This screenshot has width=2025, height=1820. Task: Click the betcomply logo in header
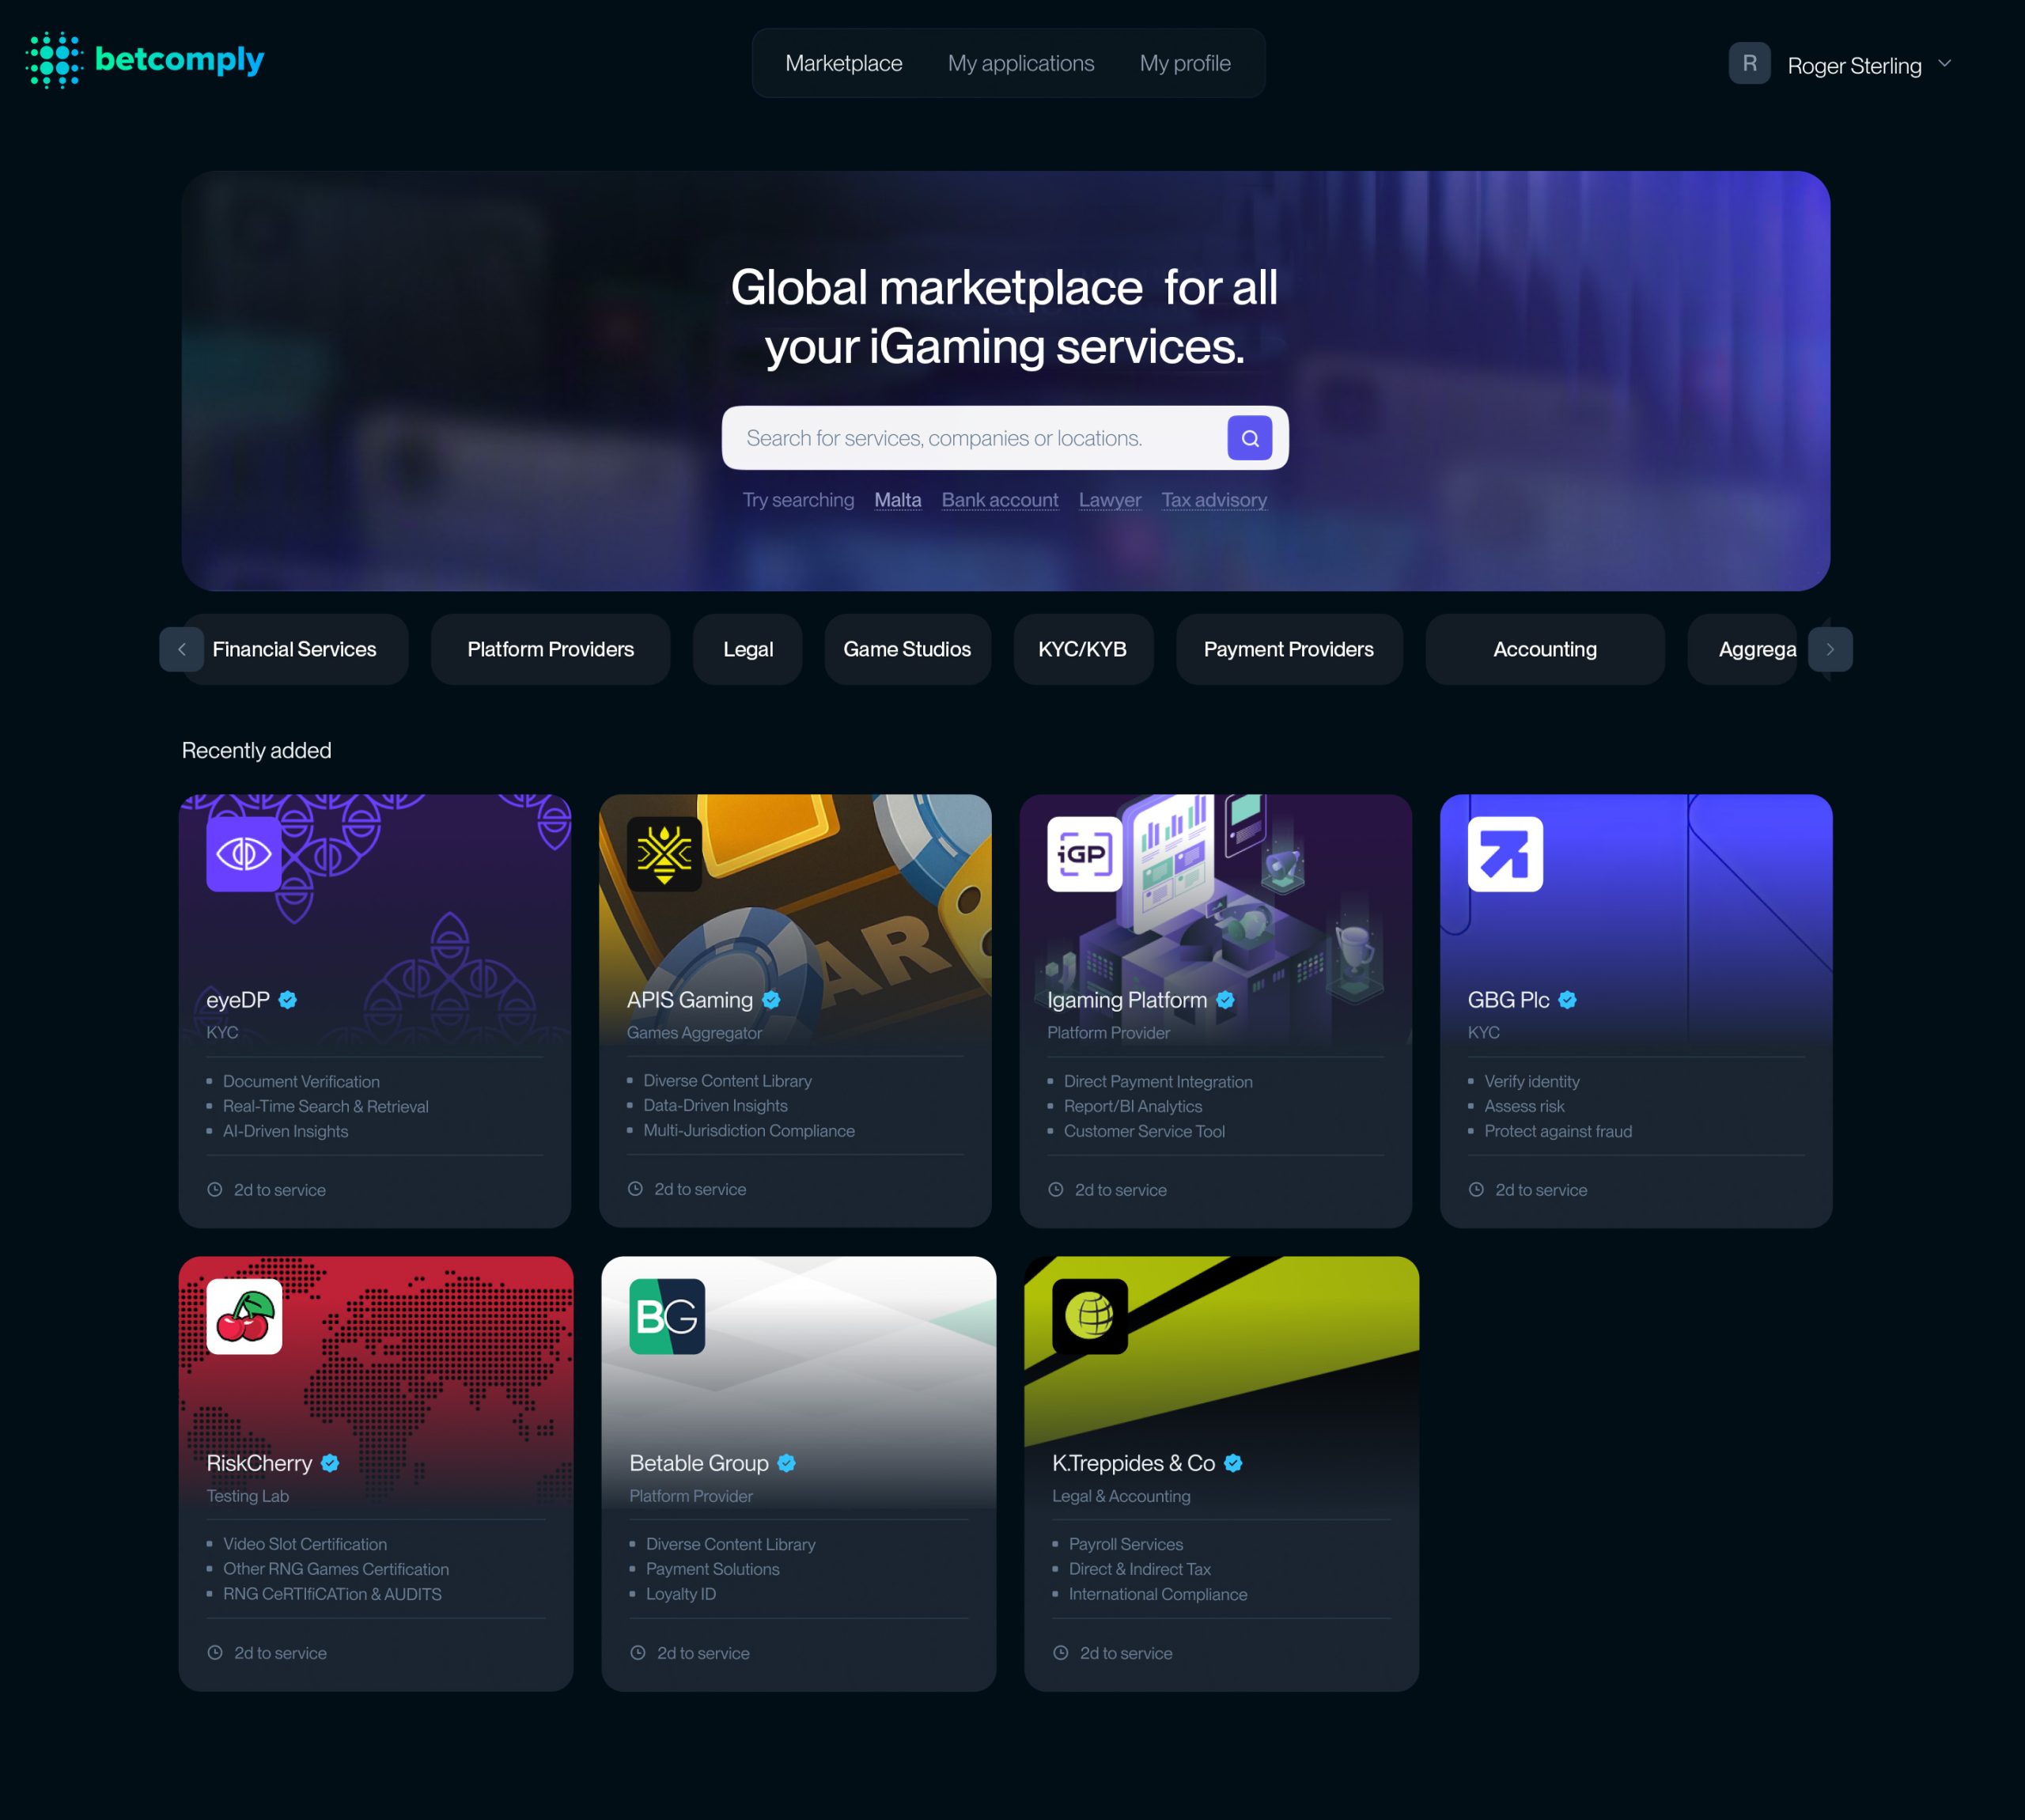coord(146,60)
